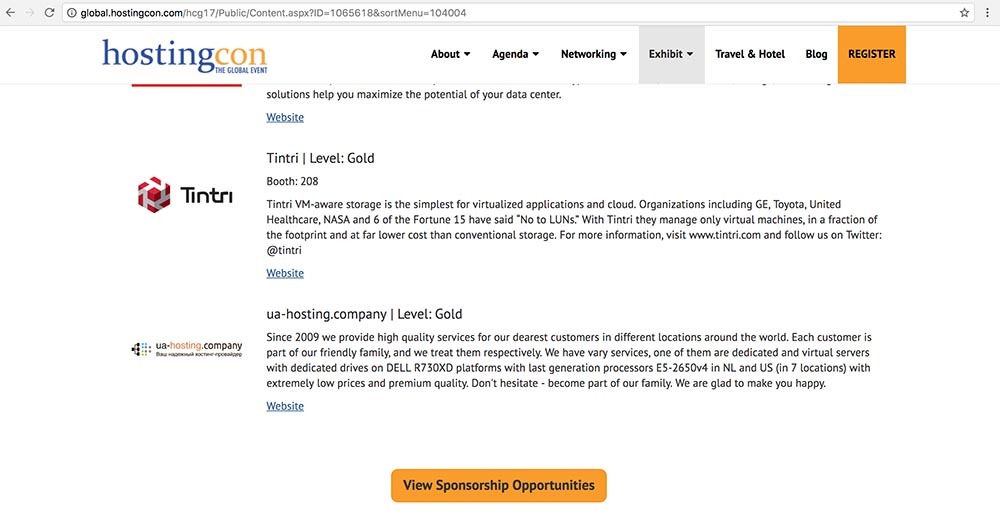The image size is (1000, 517).
Task: Expand the Agenda dropdown menu
Action: (515, 54)
